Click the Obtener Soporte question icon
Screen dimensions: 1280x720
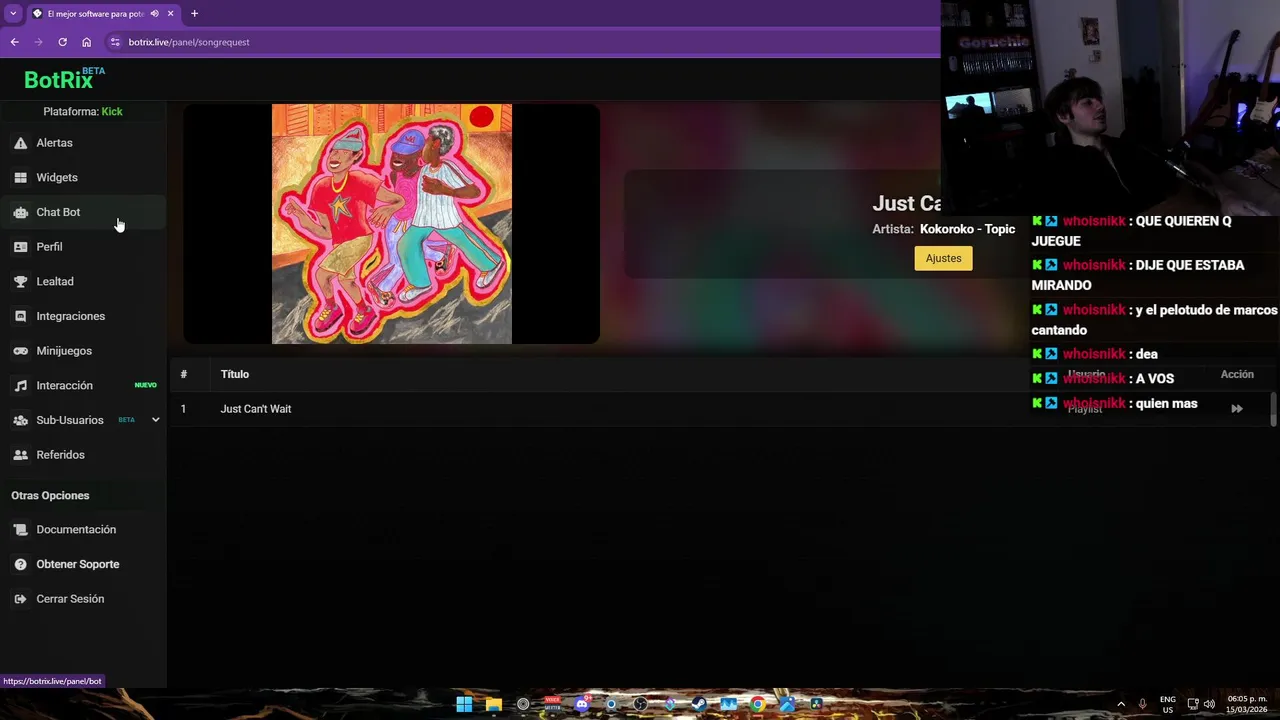tap(20, 565)
